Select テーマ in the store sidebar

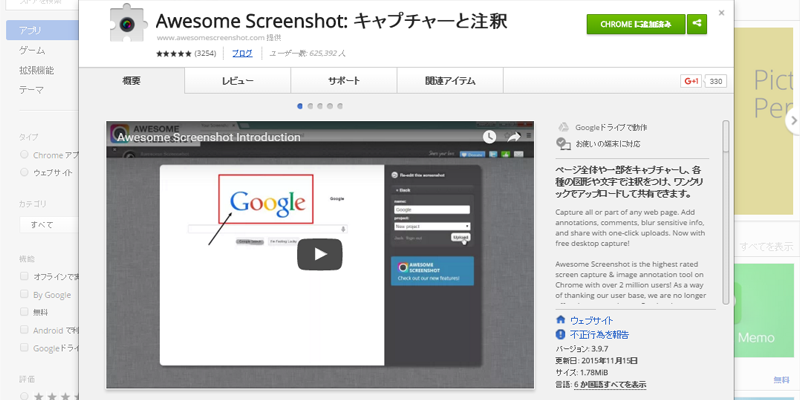point(31,90)
